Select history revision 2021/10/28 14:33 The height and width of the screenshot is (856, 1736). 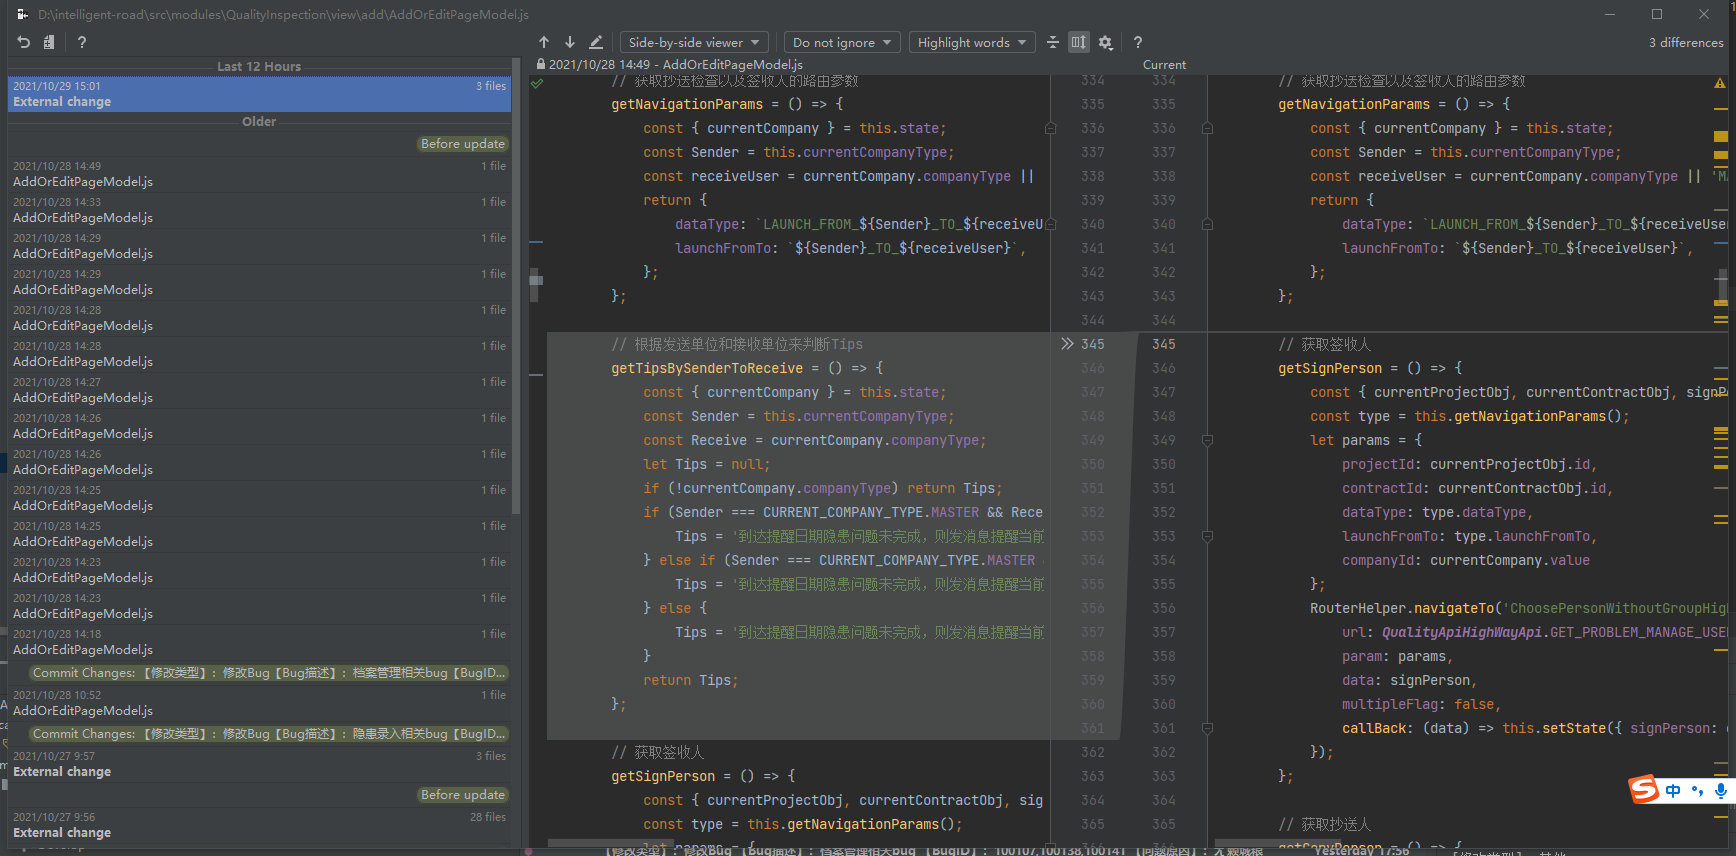click(259, 210)
